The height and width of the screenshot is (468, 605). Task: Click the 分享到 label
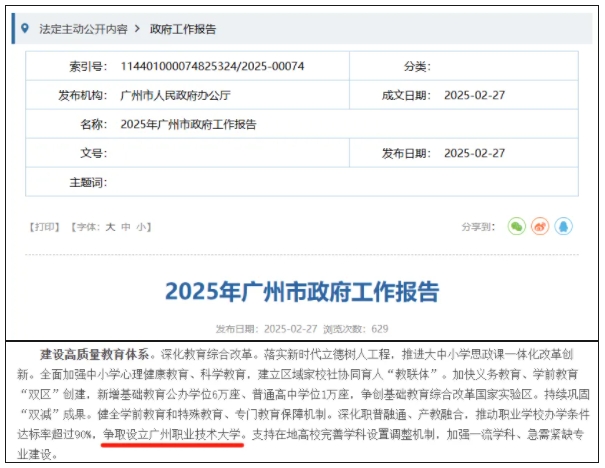[478, 227]
